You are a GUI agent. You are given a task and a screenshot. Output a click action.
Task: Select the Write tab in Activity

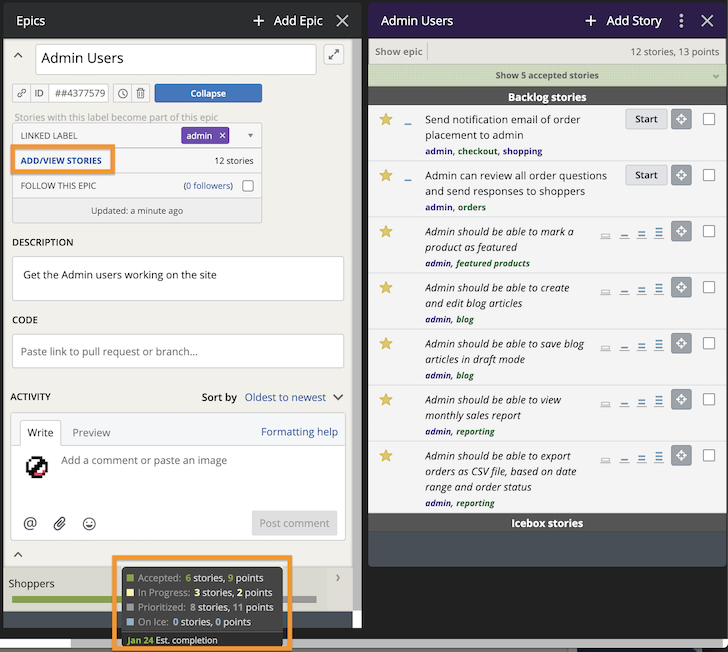pyautogui.click(x=40, y=432)
